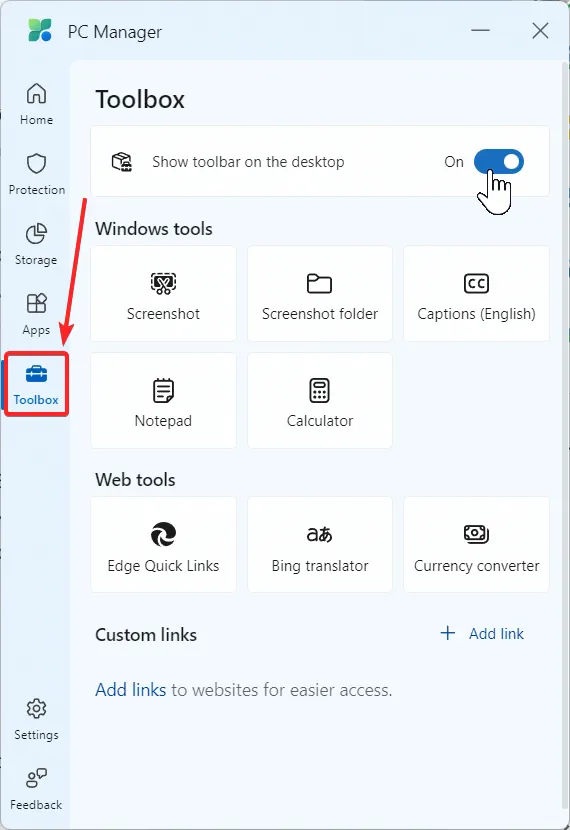Click the Add link button

point(482,634)
